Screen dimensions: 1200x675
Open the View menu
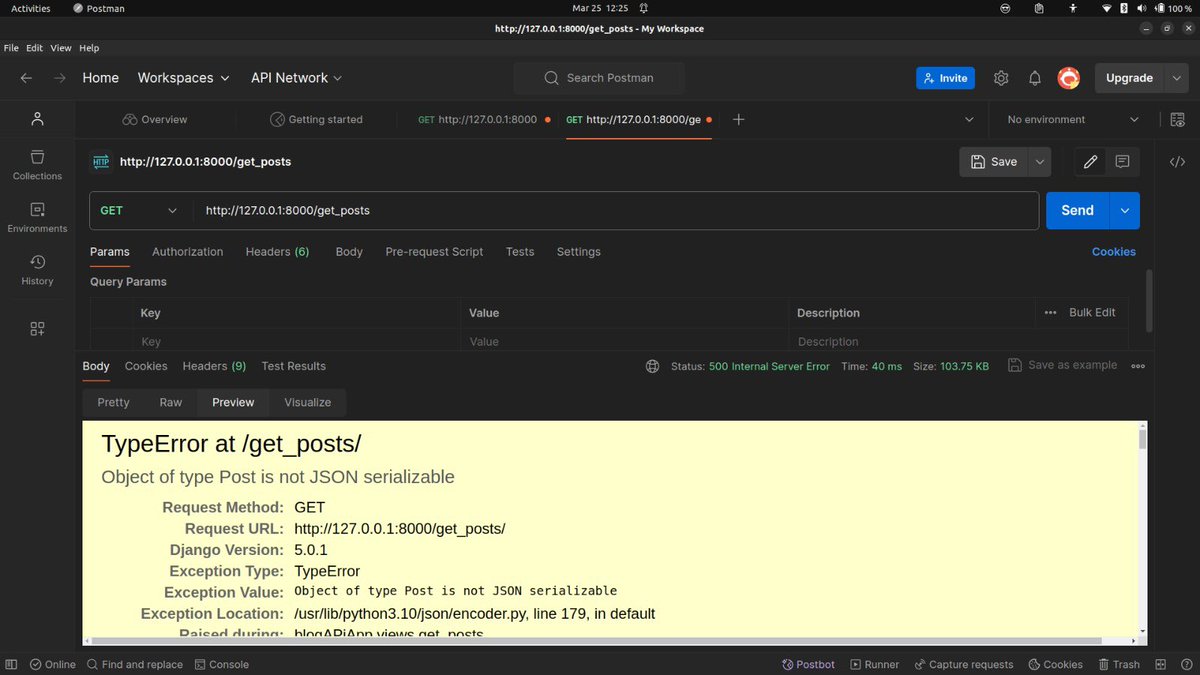tap(61, 48)
